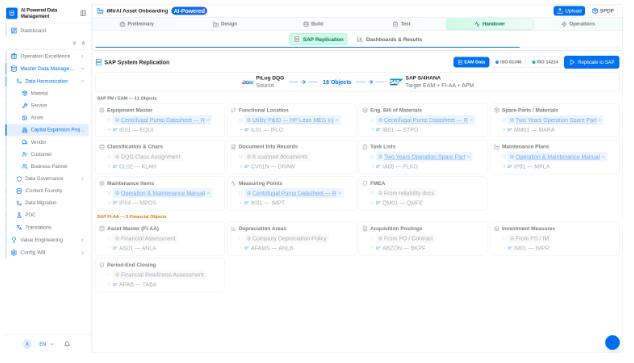
Task: Select the Dashboards & Results sub-tab
Action: (x=389, y=39)
